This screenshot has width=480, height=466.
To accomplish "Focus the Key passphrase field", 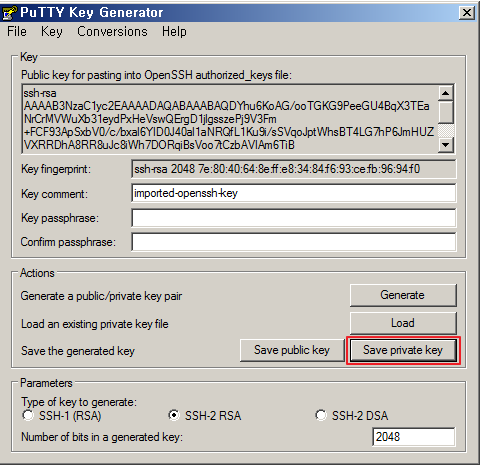I will point(294,218).
